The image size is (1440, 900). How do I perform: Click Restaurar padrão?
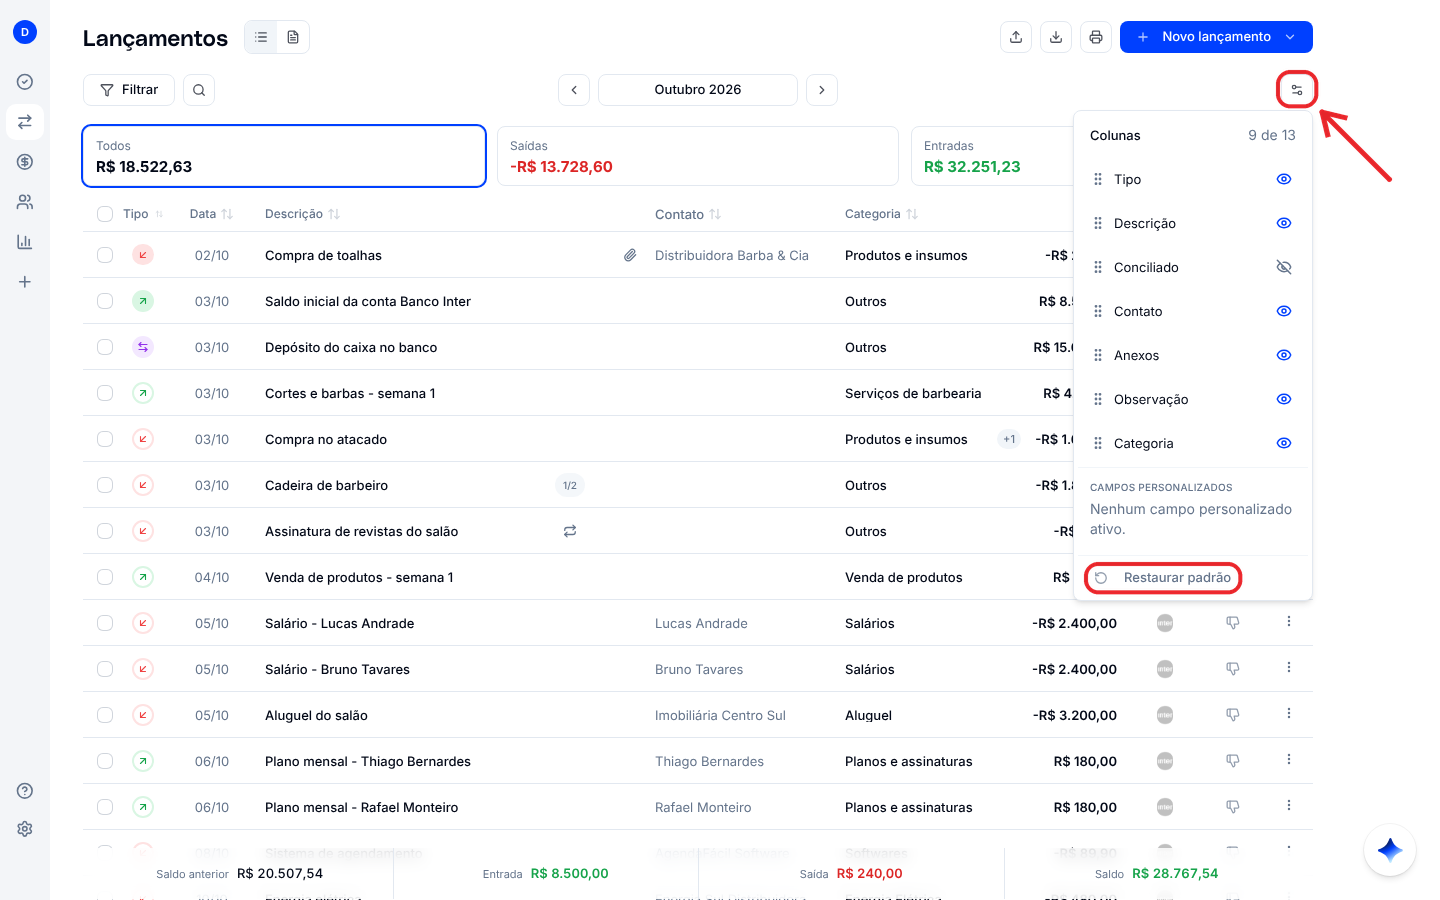(1163, 578)
